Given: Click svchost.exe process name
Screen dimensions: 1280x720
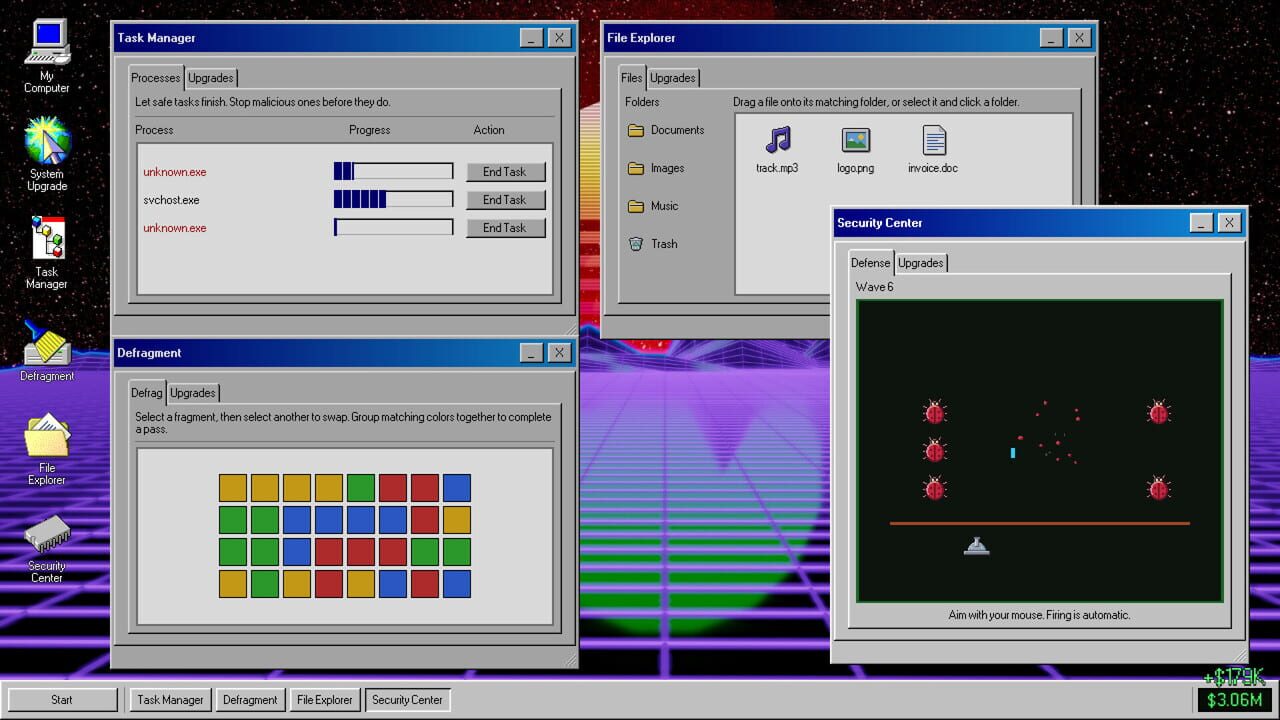Looking at the screenshot, I should [171, 200].
